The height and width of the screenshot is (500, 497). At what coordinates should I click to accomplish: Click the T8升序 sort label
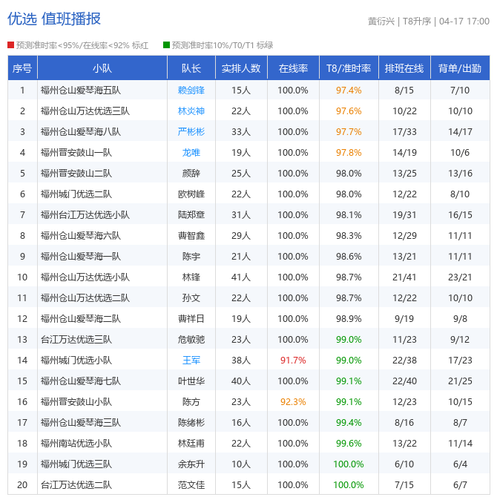(417, 21)
